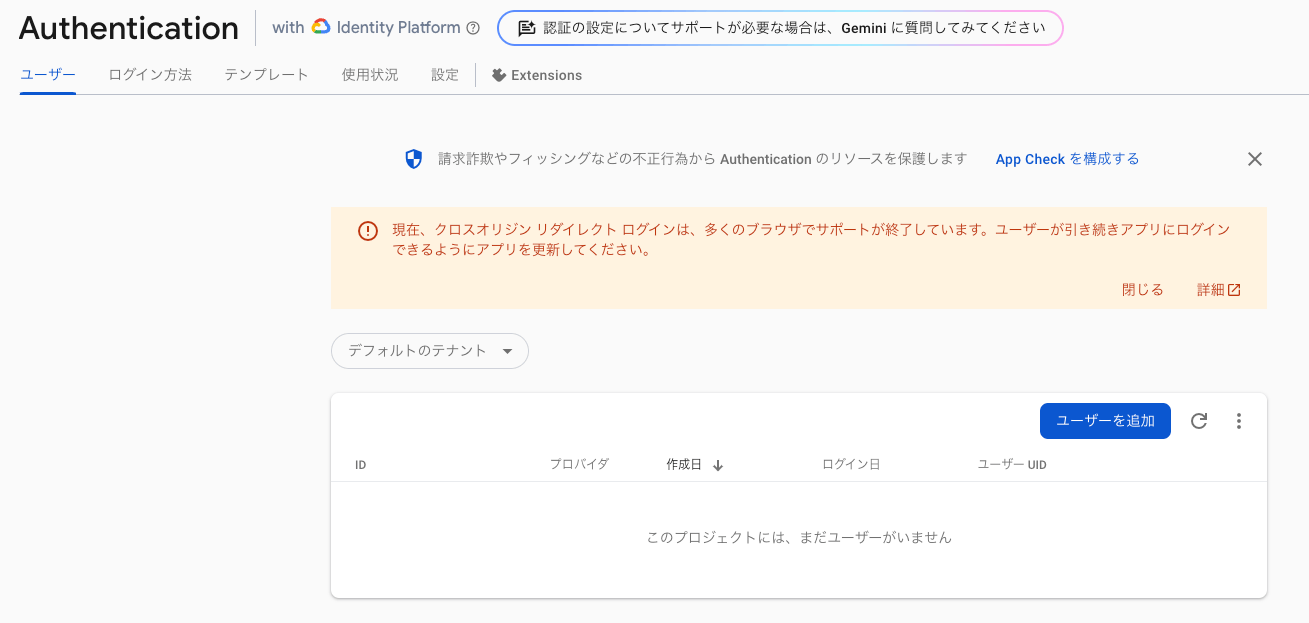Sort by 作成日 column header
This screenshot has width=1309, height=623.
click(x=684, y=465)
